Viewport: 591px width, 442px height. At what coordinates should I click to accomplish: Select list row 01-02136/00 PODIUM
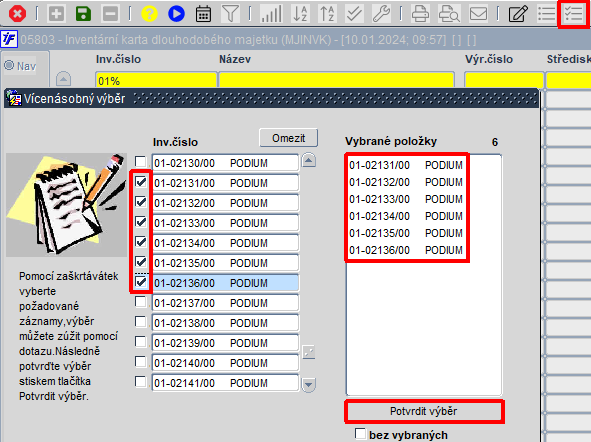click(x=225, y=283)
